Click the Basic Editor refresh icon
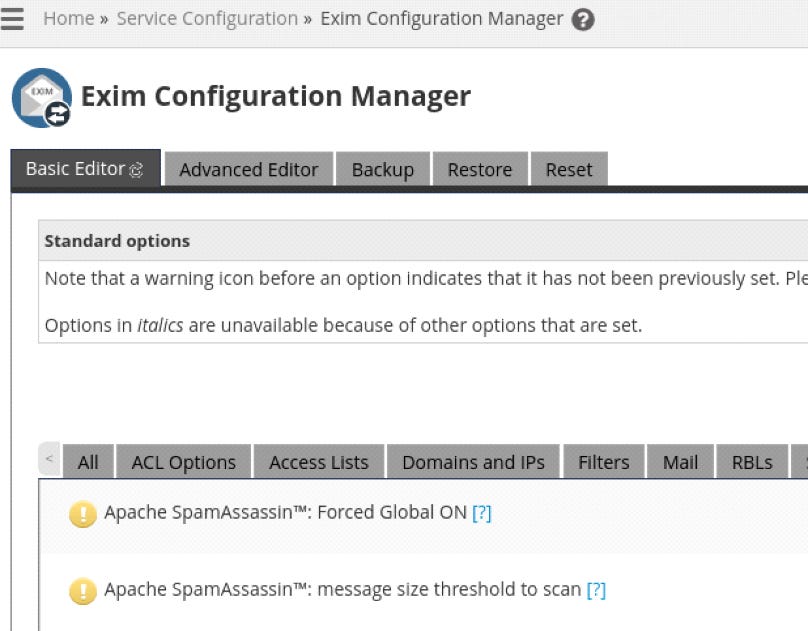 137,170
